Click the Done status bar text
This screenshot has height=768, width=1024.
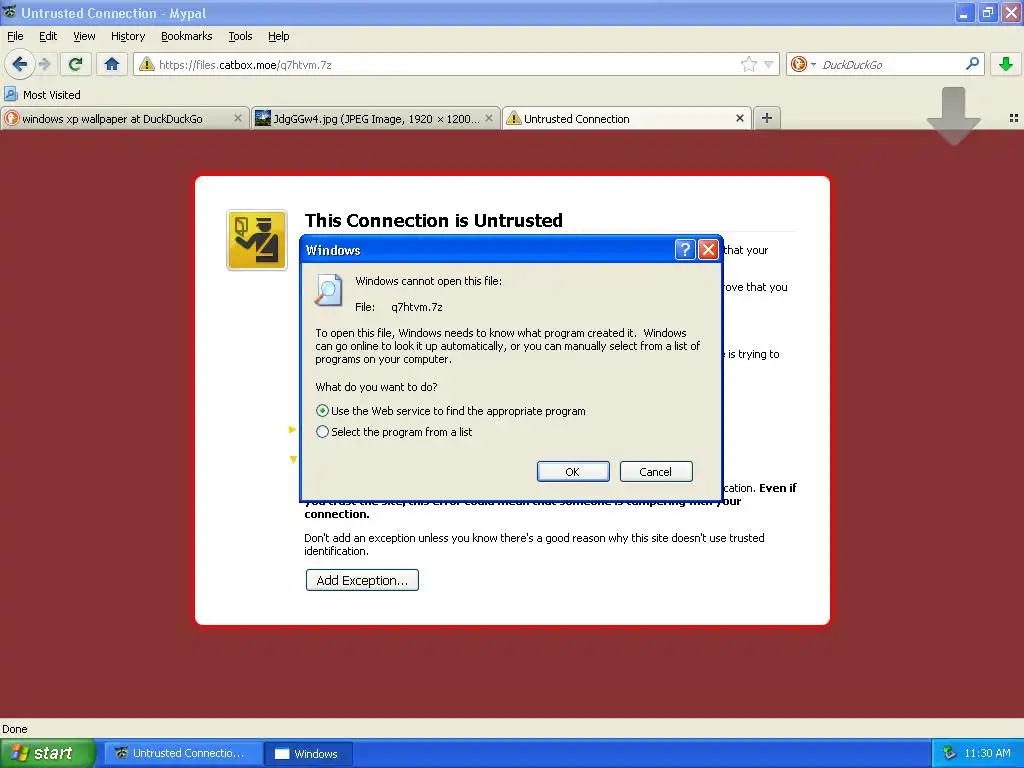point(14,729)
